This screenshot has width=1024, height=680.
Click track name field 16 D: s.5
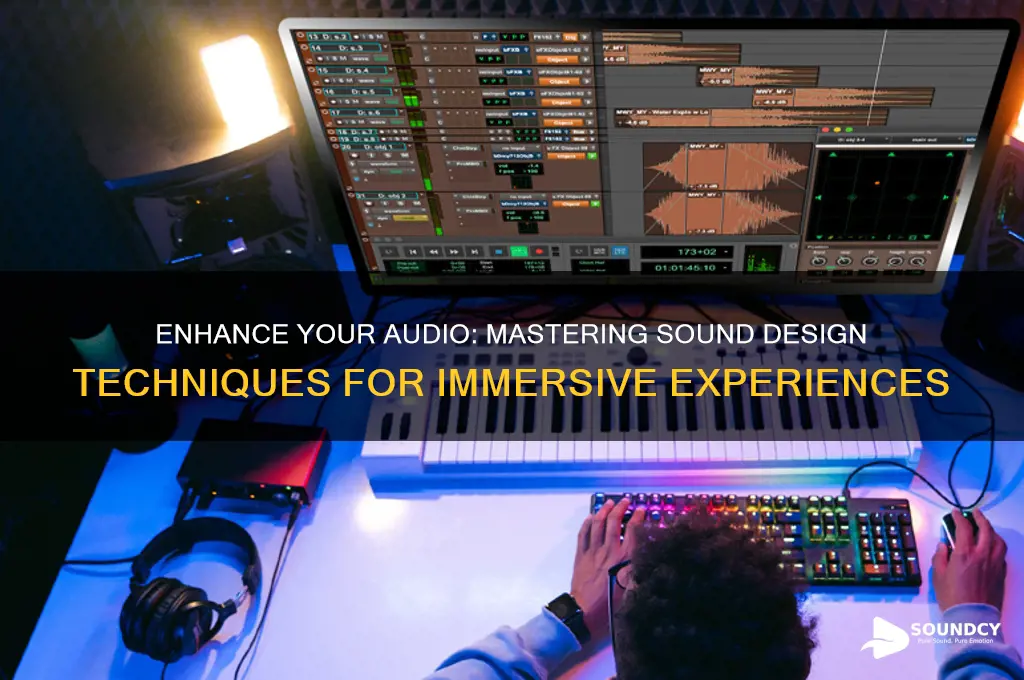[x=358, y=91]
